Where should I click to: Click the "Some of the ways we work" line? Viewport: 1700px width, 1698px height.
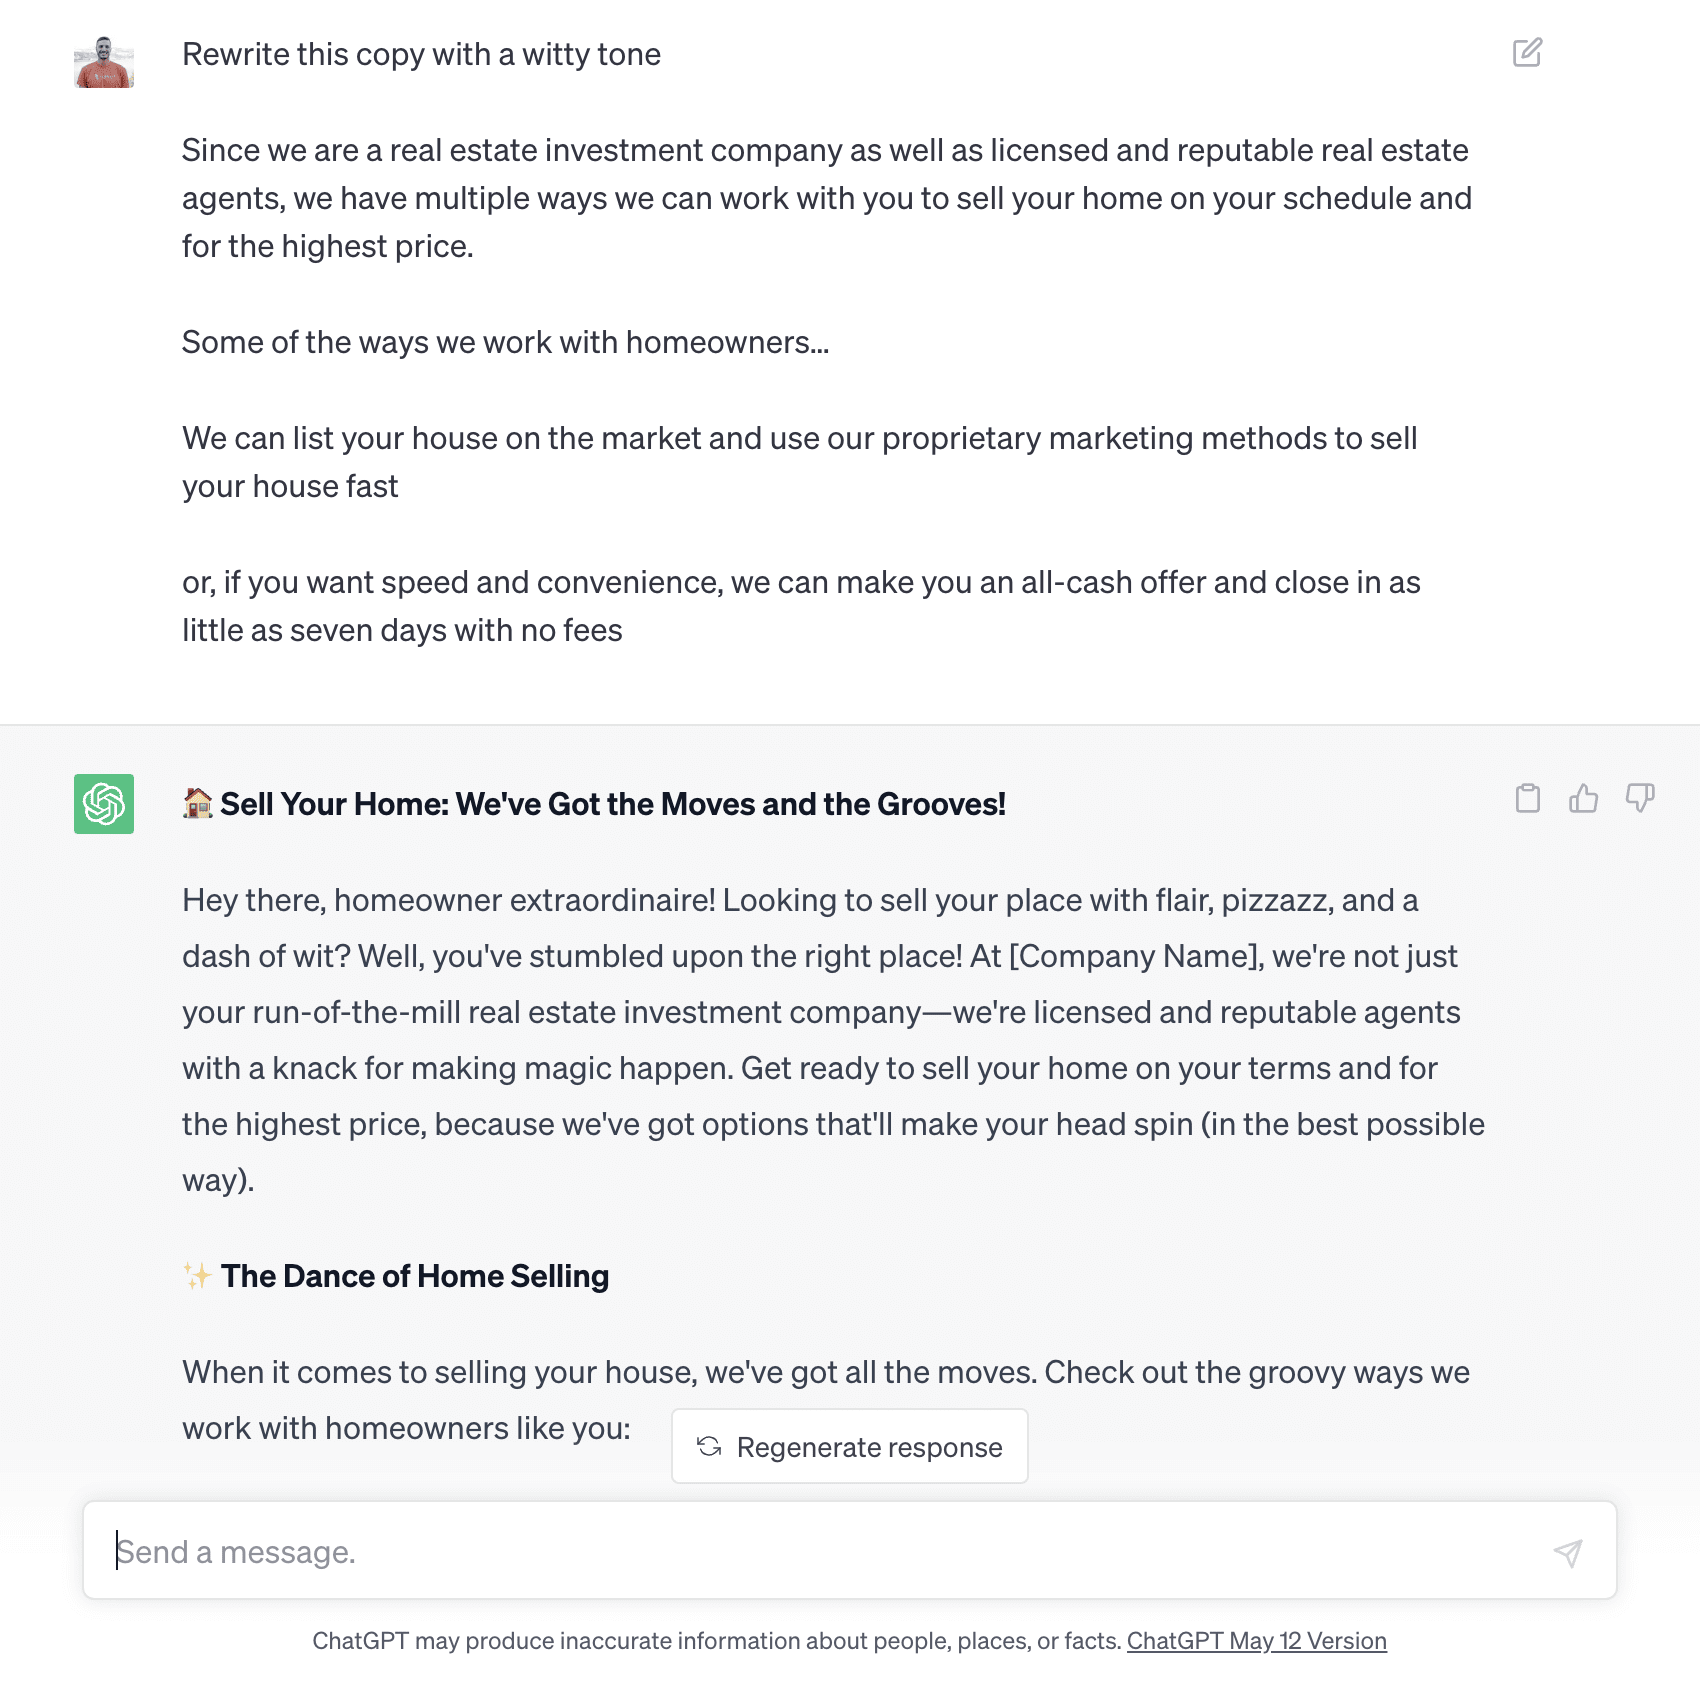pyautogui.click(x=505, y=342)
